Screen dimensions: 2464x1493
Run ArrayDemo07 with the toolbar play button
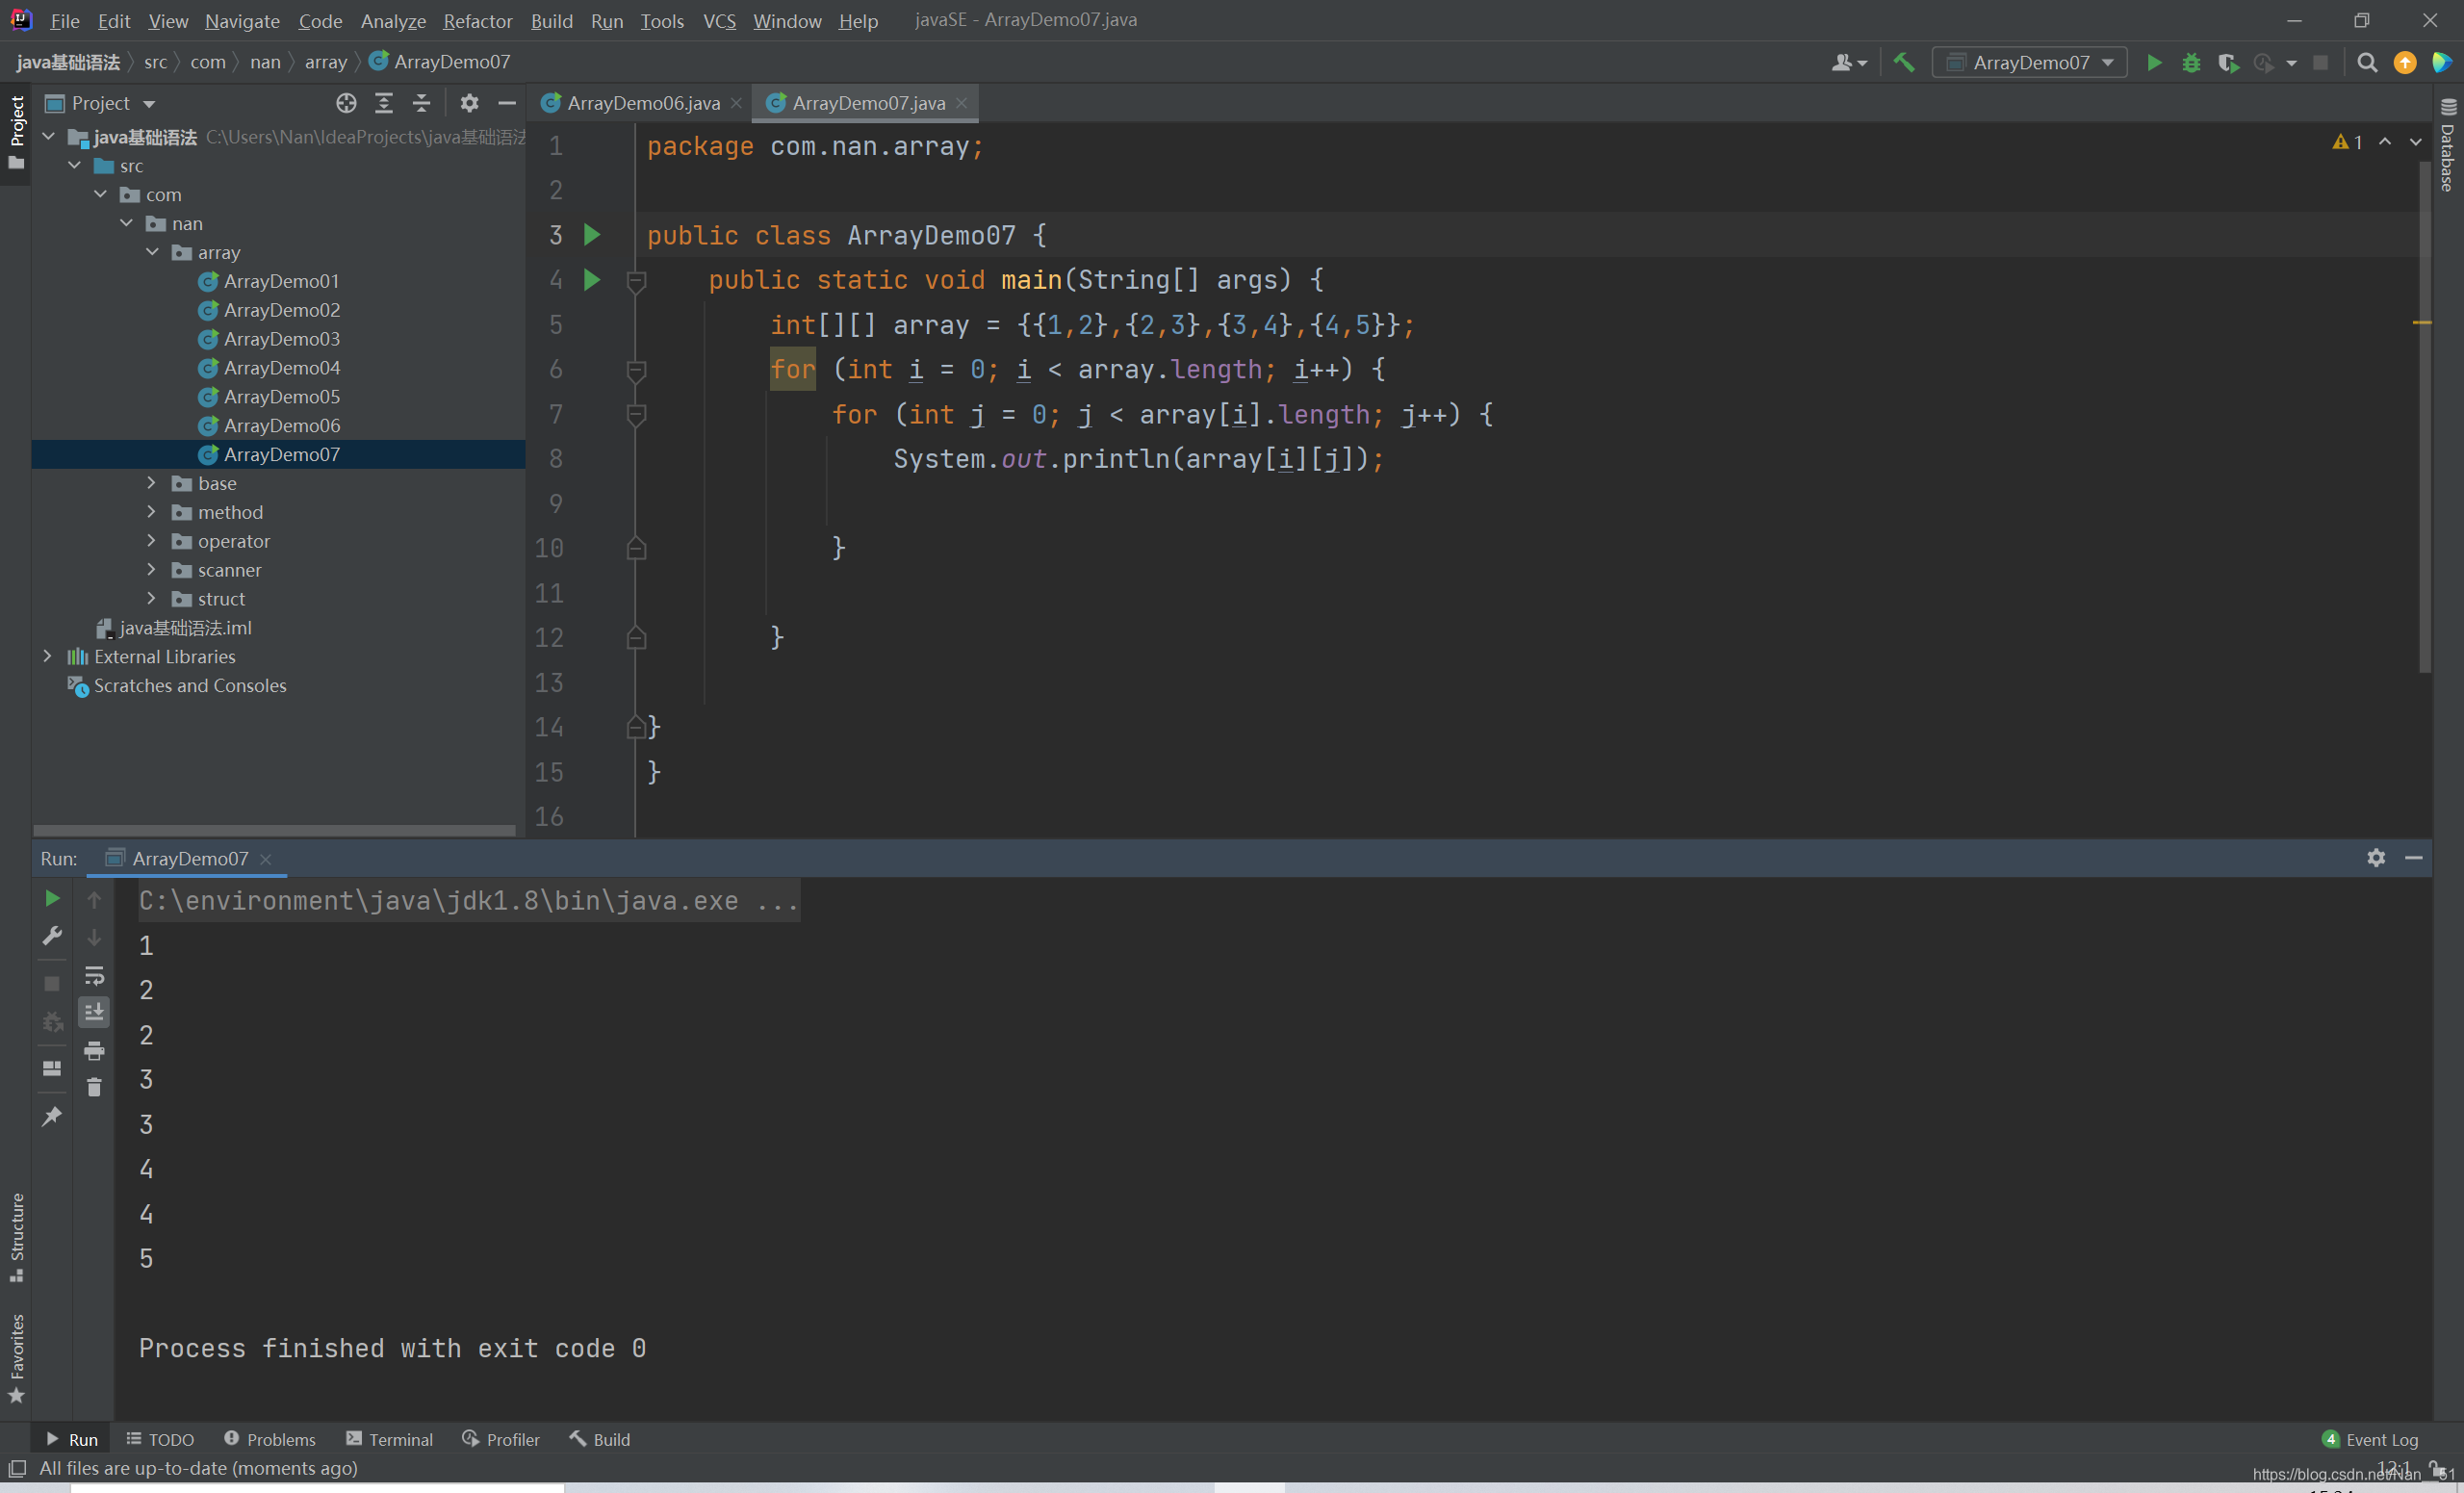point(2154,62)
